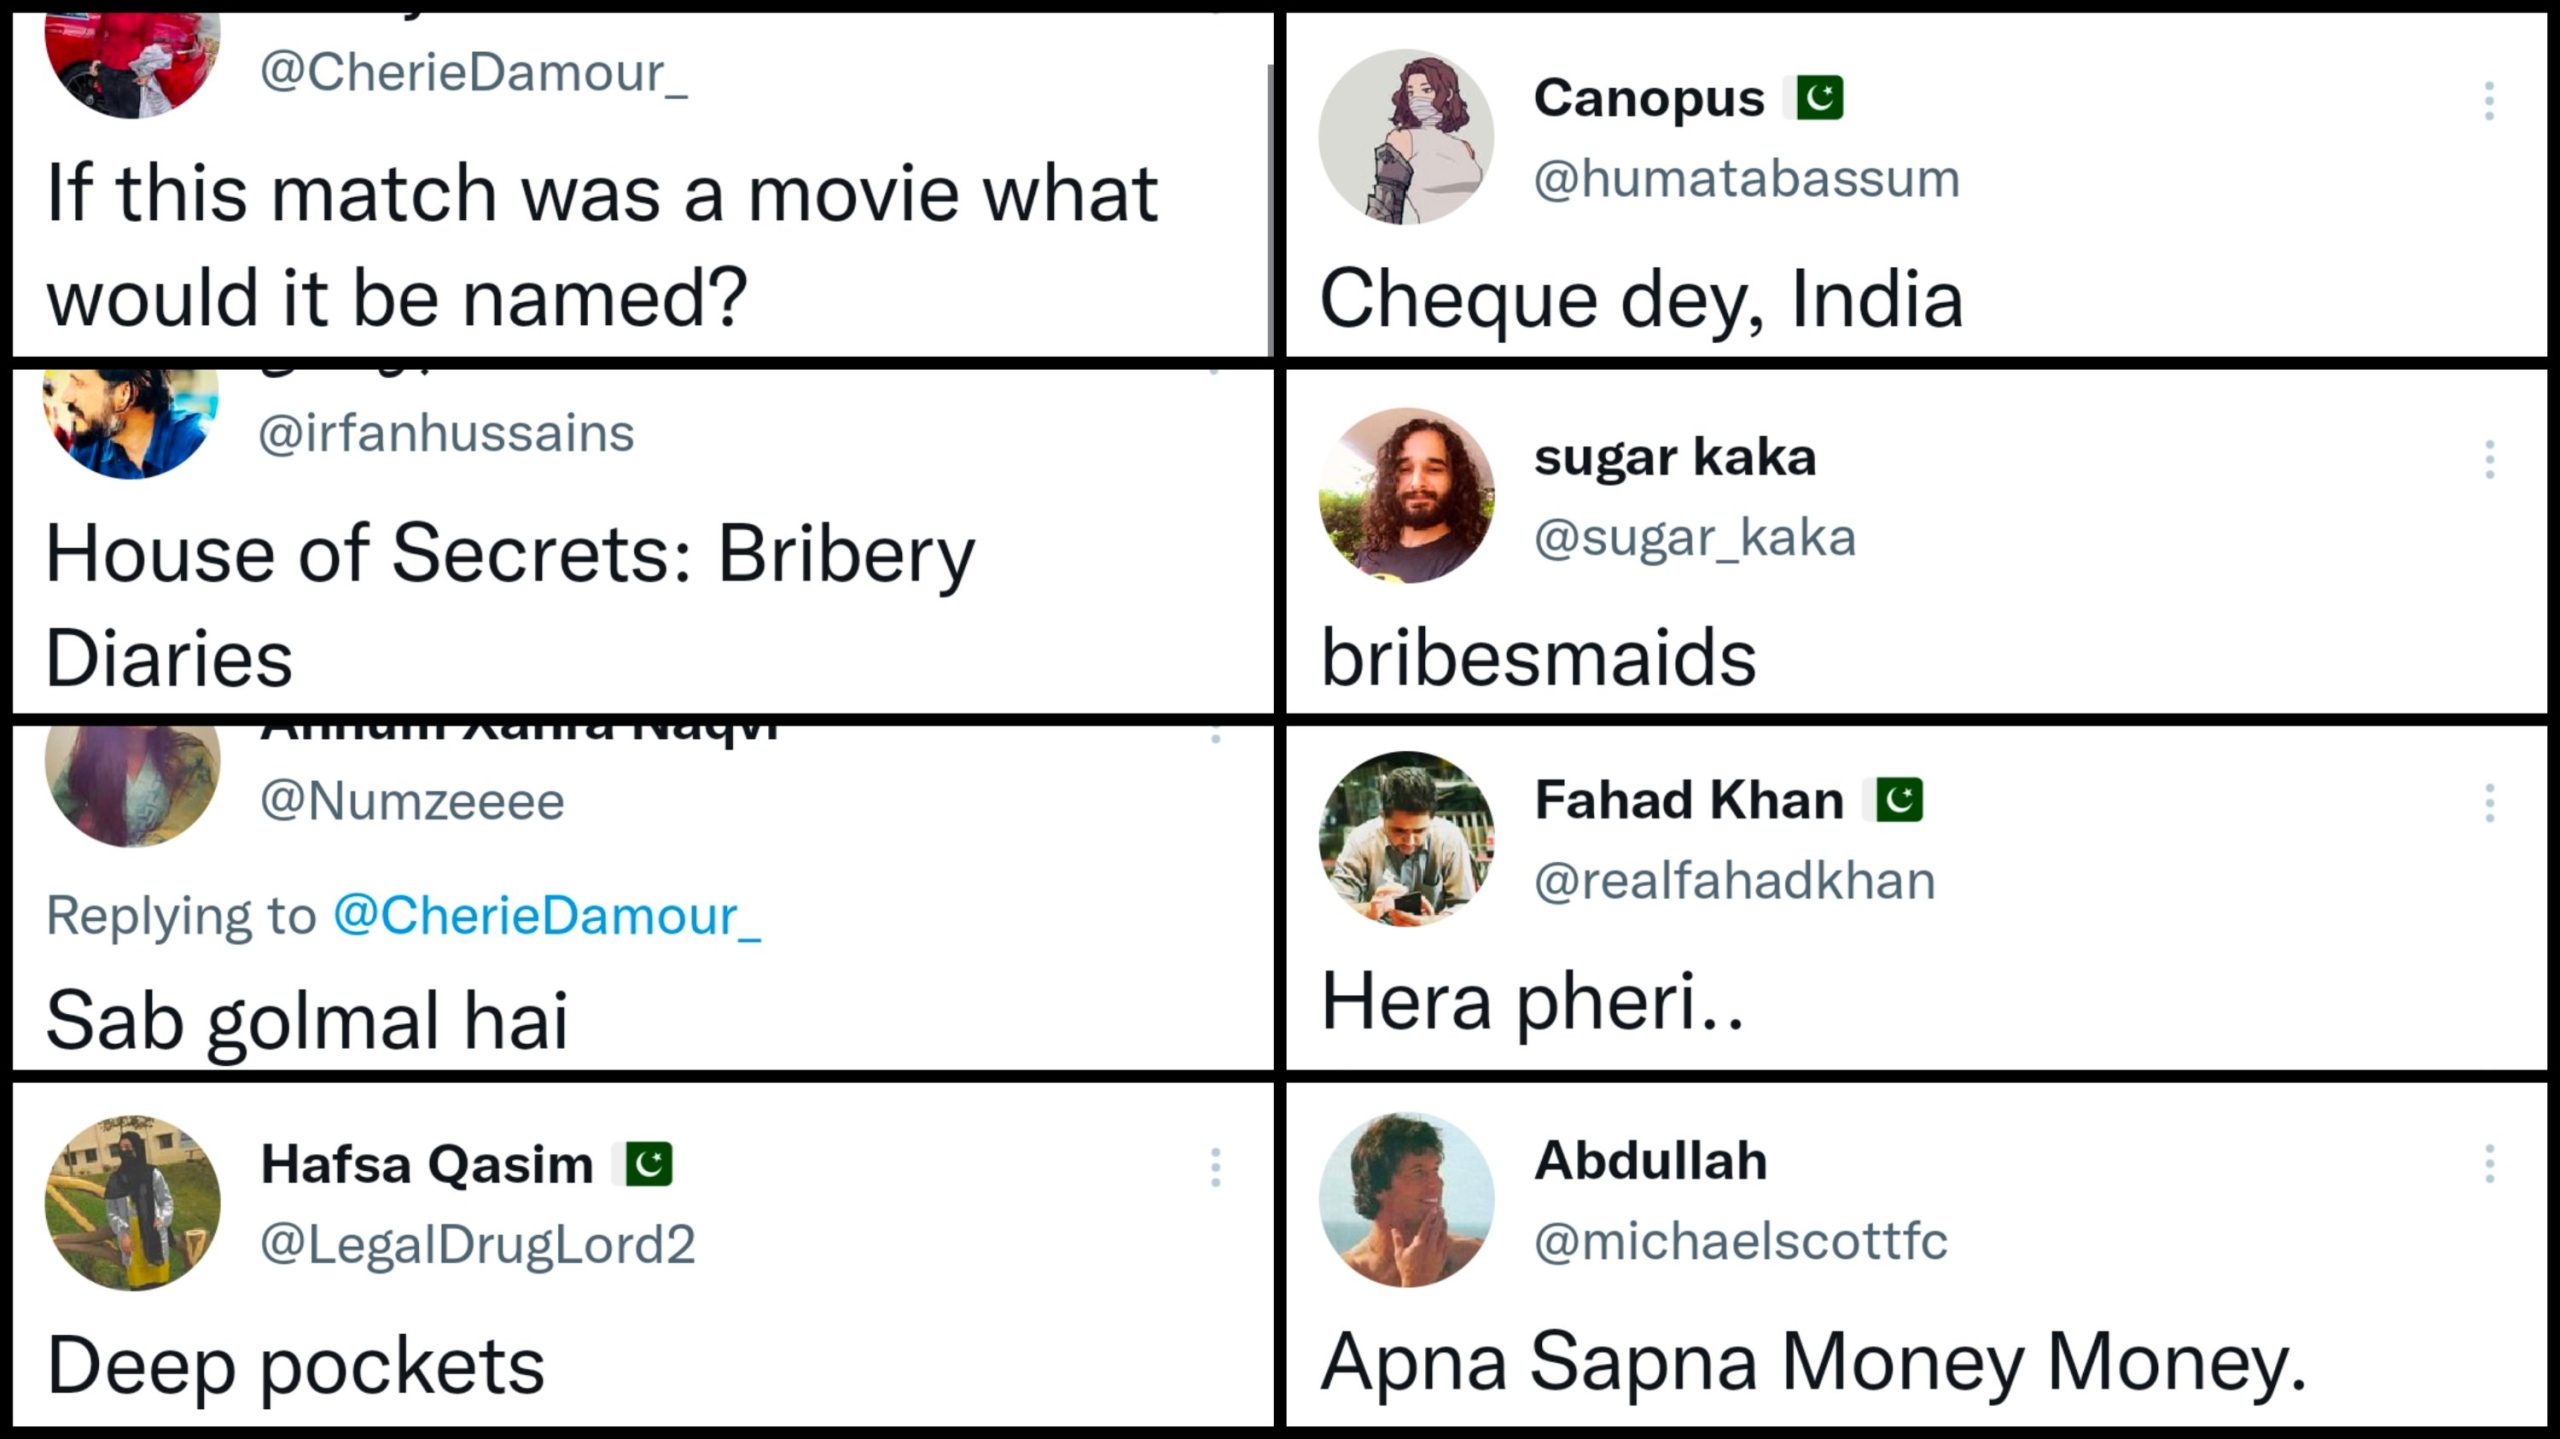Click the irfanhussains profile picture

tap(130, 422)
